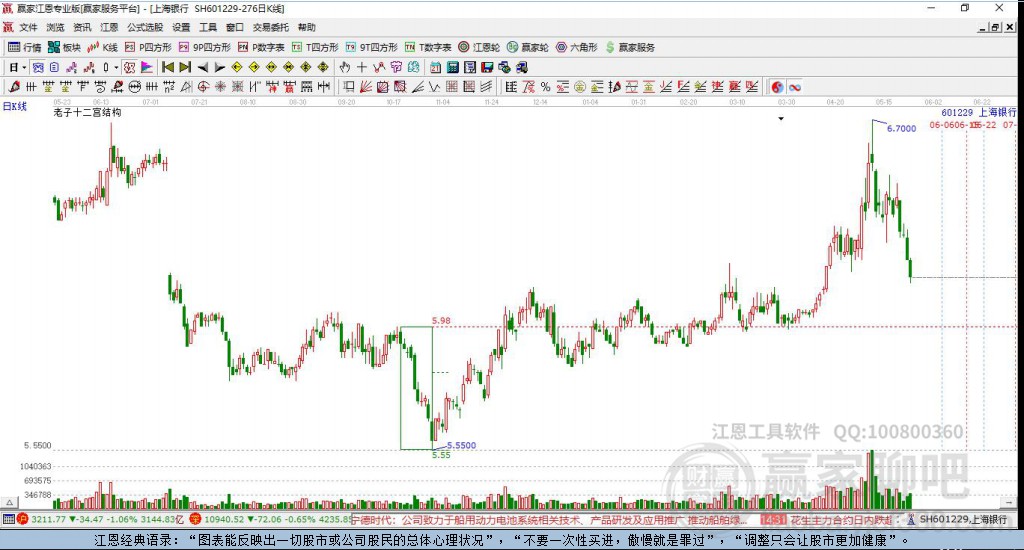Select the crosshair cursor tool
The width and height of the screenshot is (1024, 550).
click(362, 67)
